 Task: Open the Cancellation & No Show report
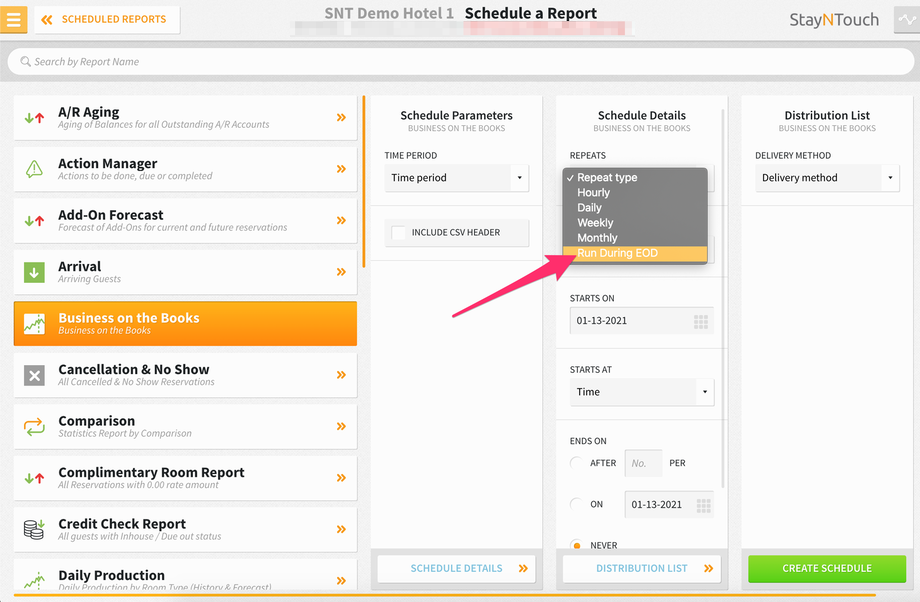pos(185,375)
